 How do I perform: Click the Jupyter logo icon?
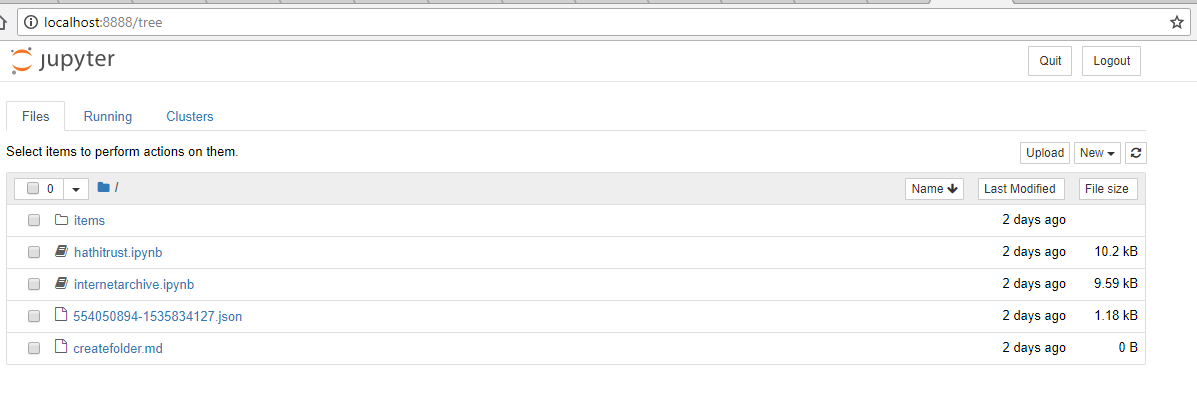point(21,60)
